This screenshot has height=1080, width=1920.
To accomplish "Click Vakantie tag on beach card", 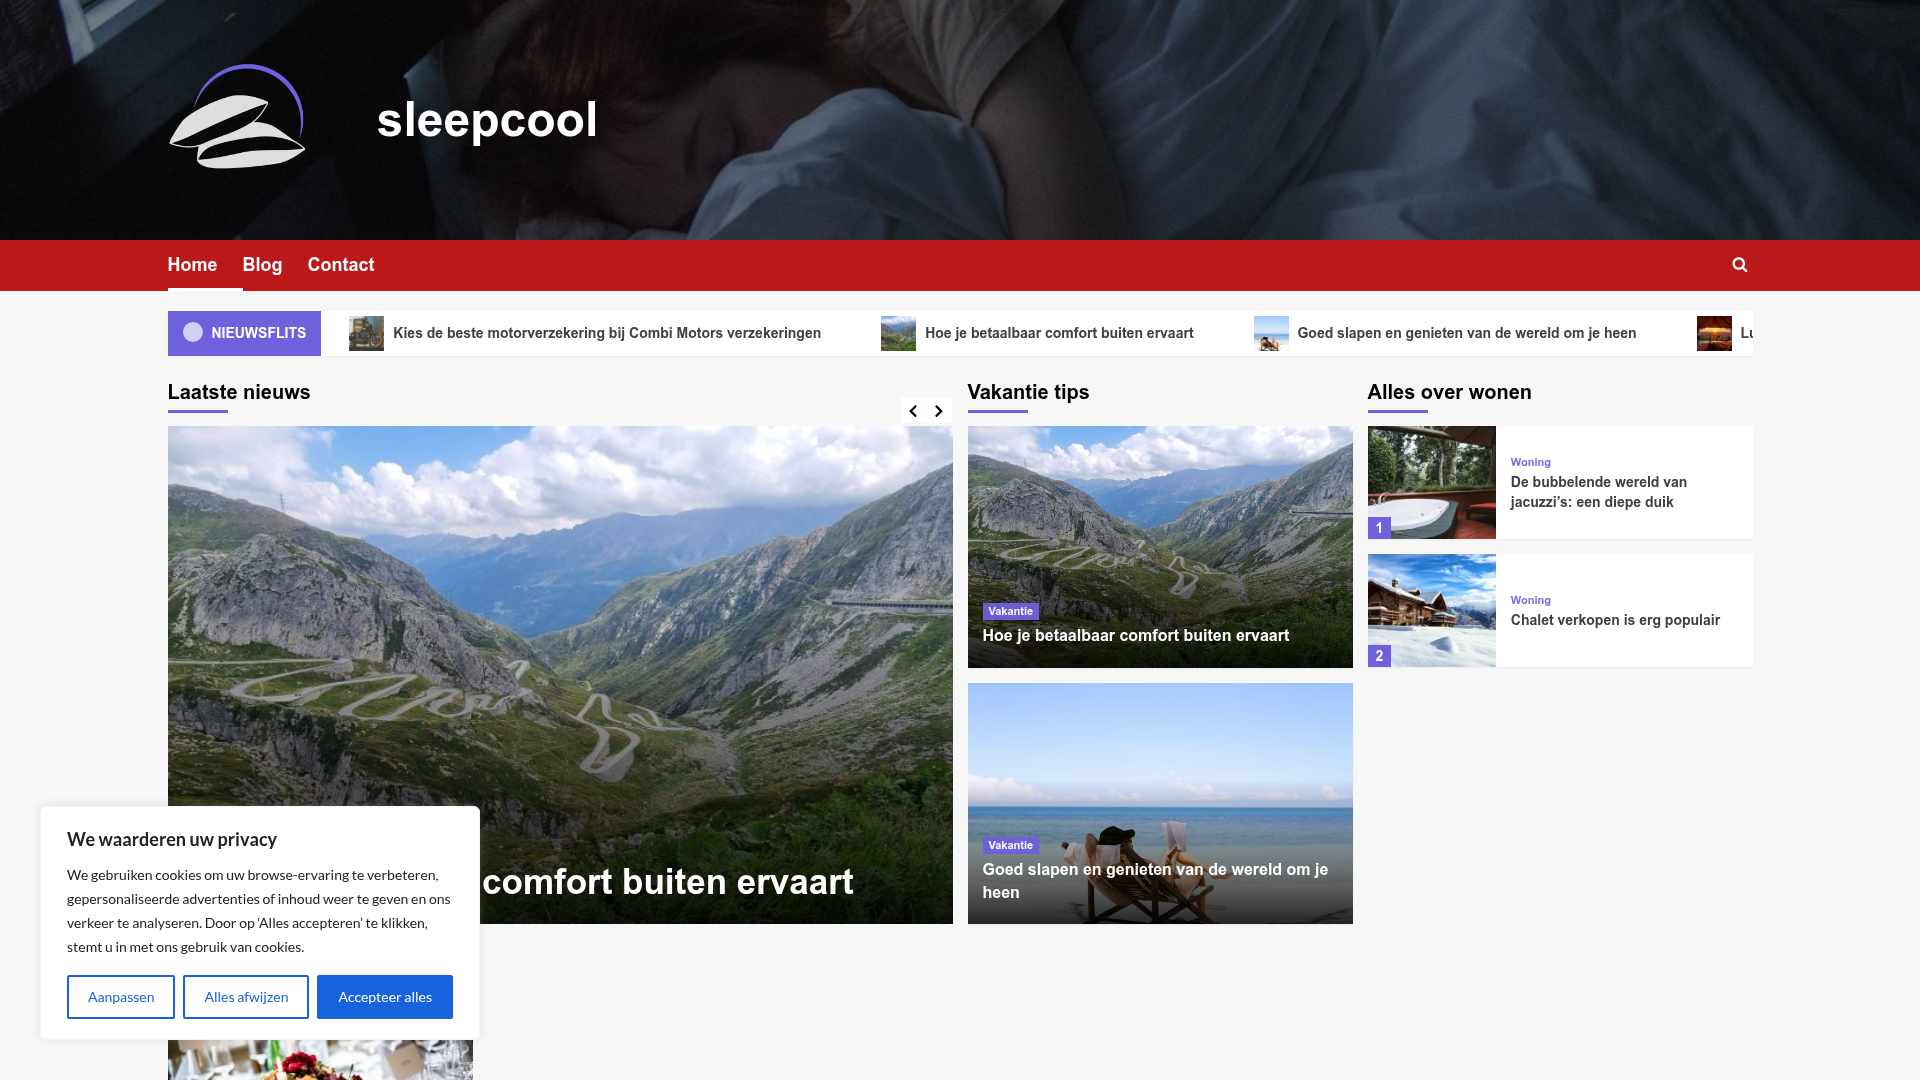I will [x=1010, y=845].
